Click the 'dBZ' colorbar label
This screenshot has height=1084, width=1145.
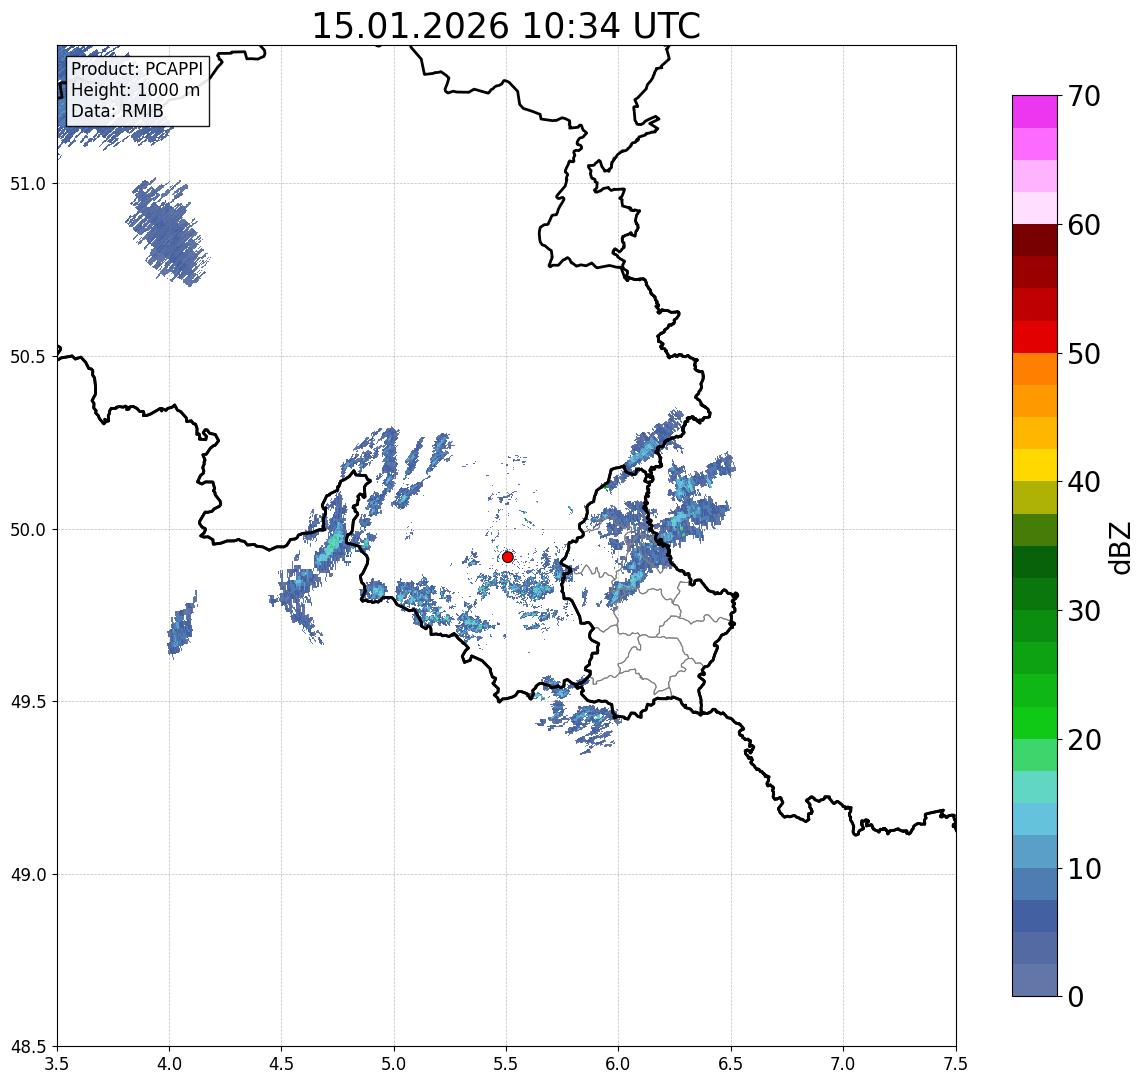pos(1119,548)
